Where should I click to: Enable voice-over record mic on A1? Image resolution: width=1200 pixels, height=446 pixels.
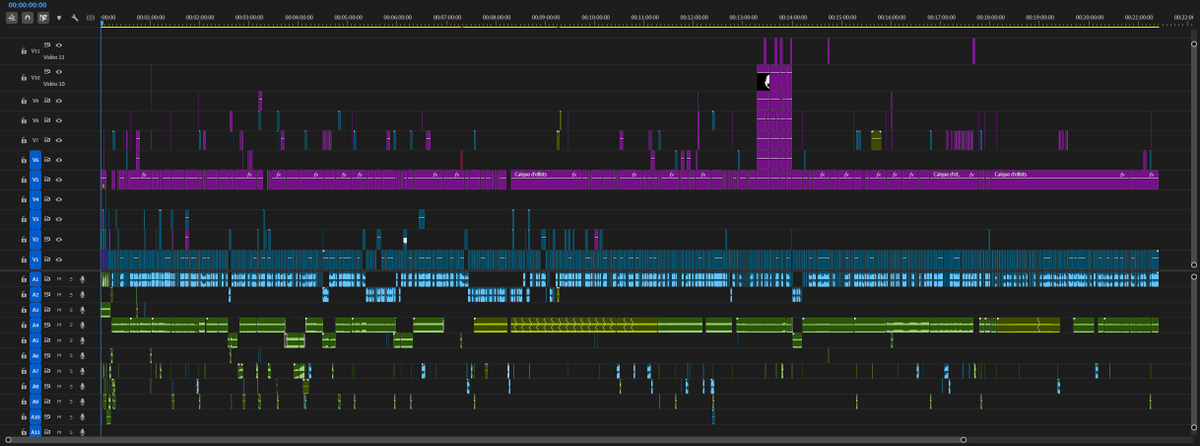[83, 280]
